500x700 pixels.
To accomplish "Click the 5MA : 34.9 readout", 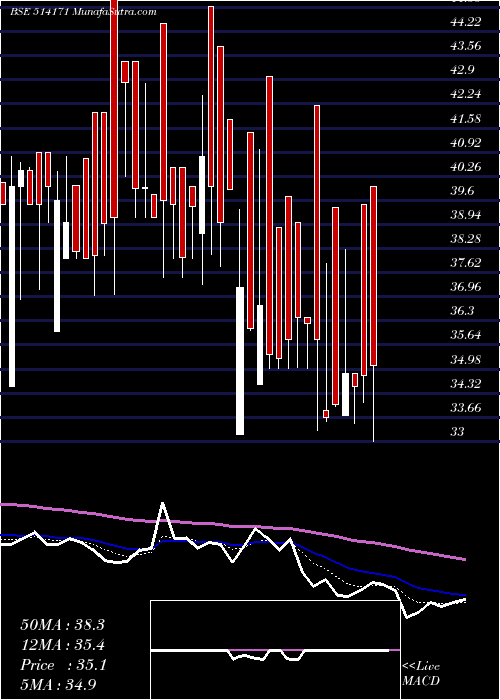I will 58,685.
